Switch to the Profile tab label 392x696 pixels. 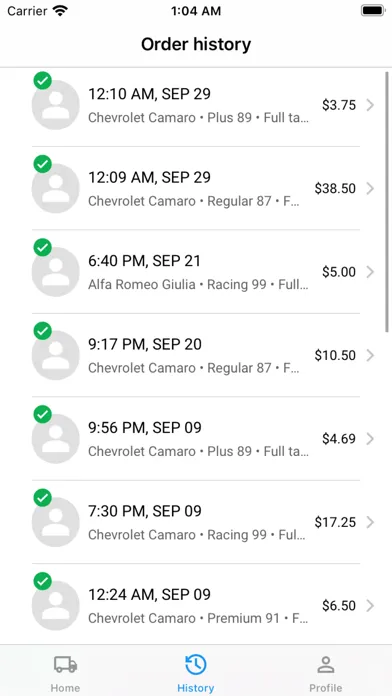click(326, 688)
